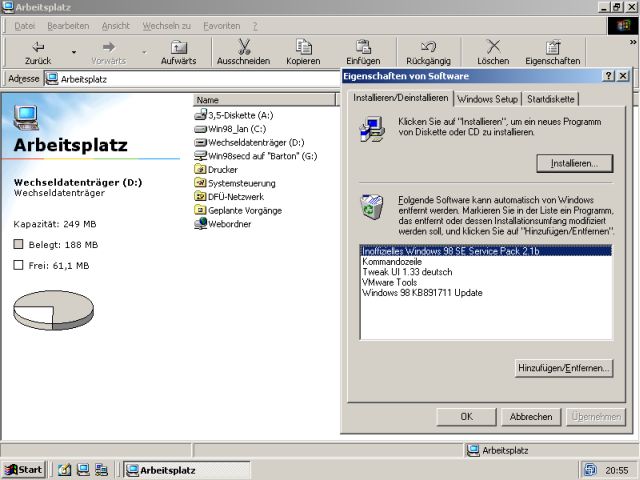Switch to the Startdiskette tab
The image size is (640, 480).
click(550, 99)
